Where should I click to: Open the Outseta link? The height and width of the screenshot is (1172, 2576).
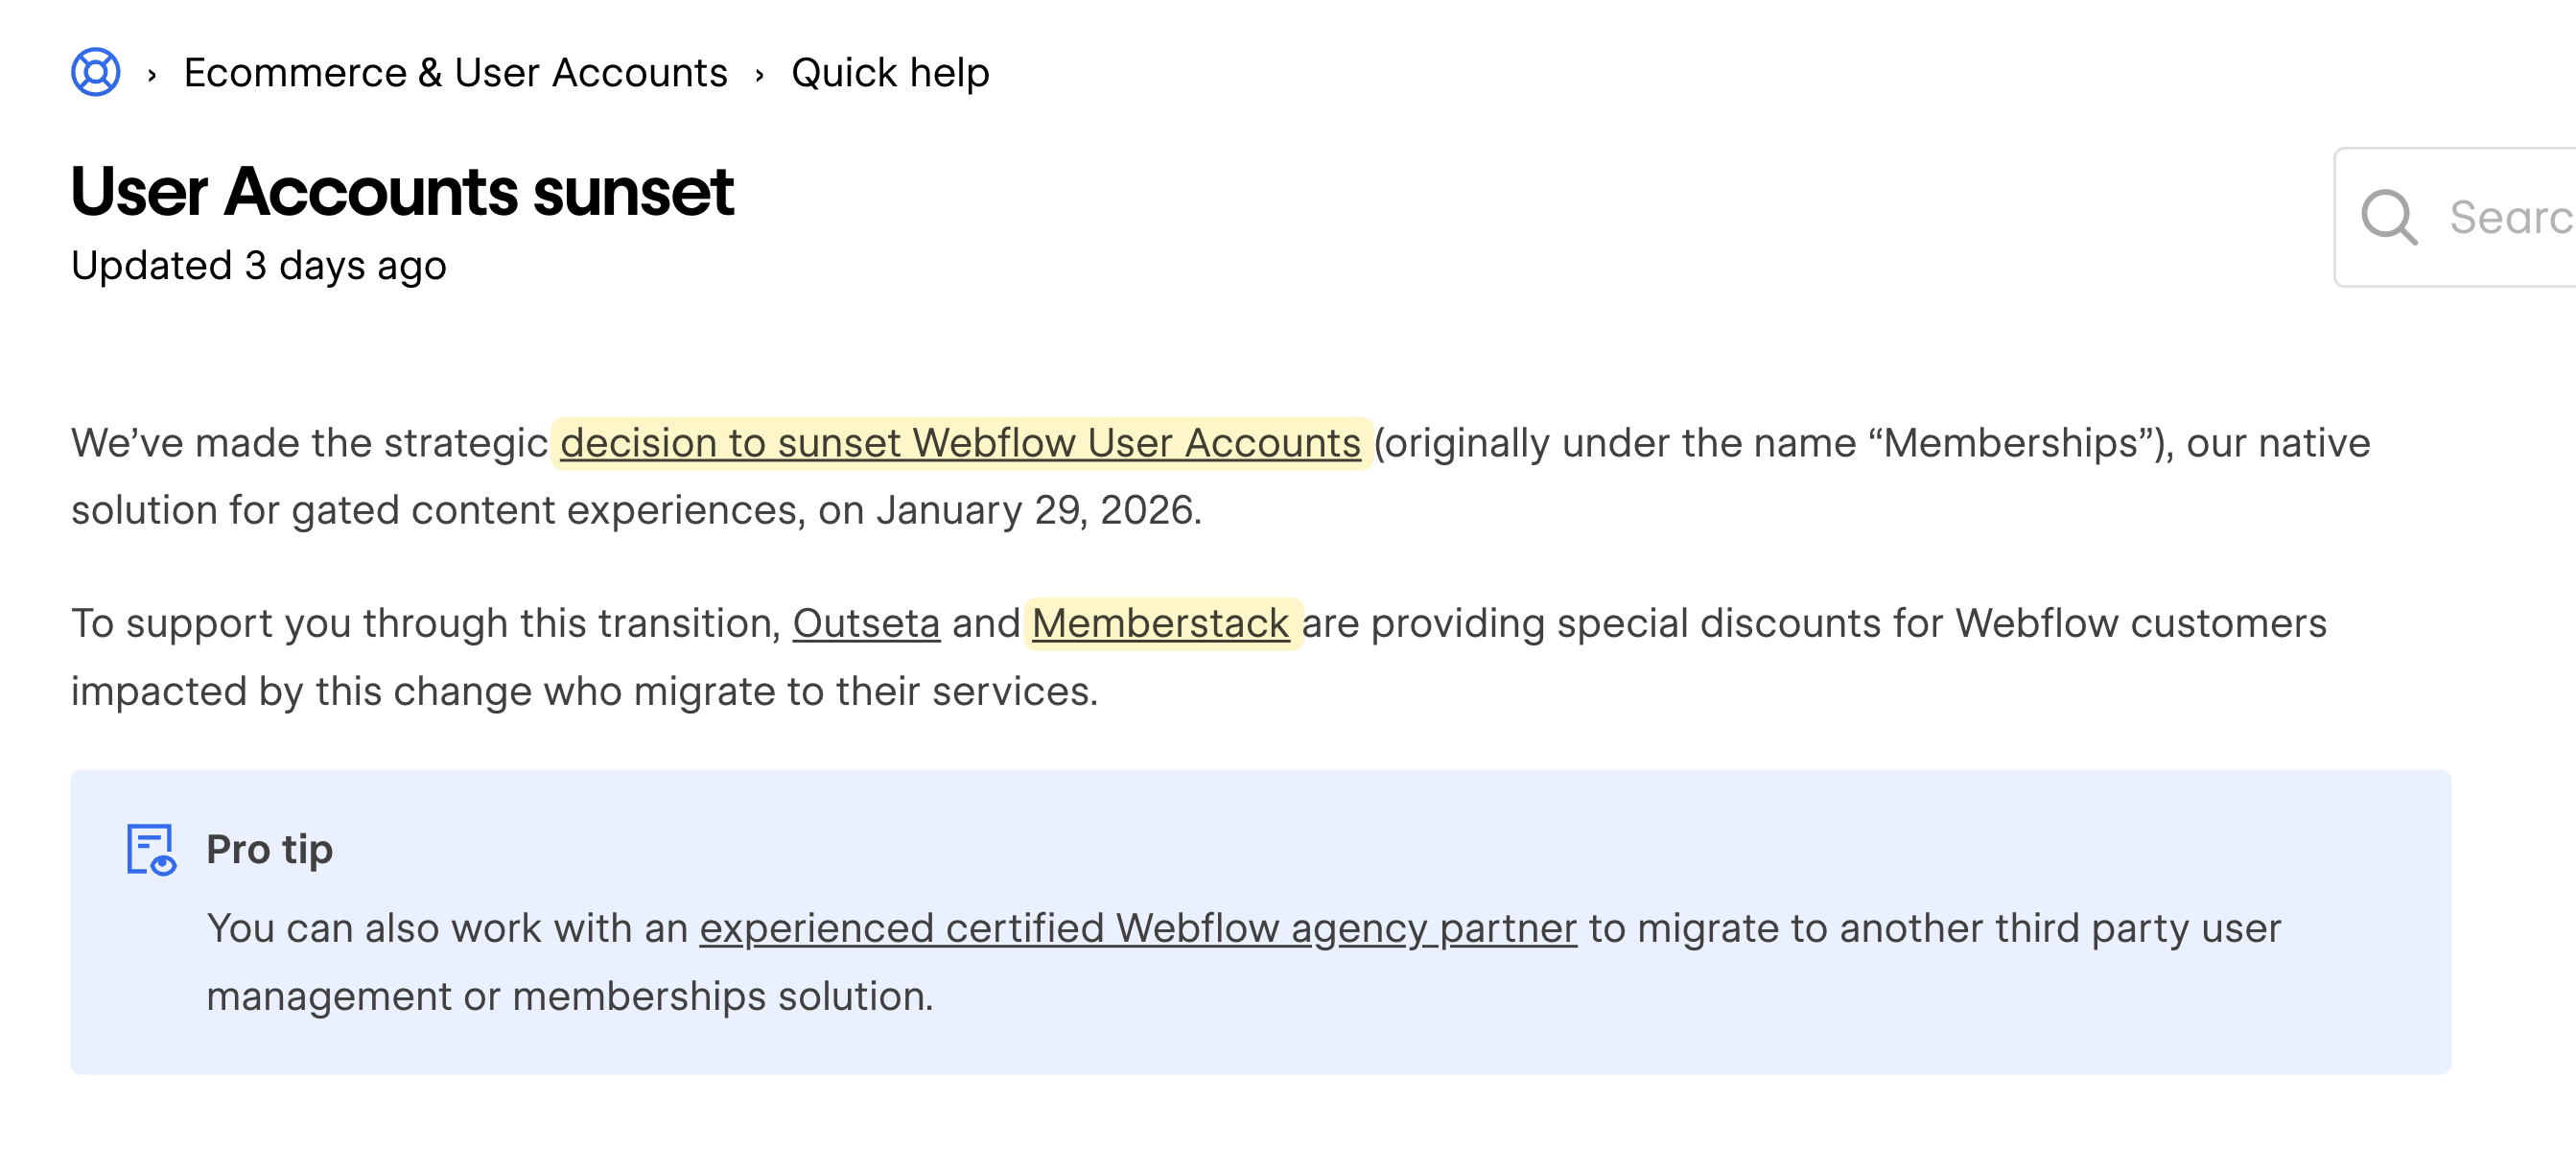click(866, 622)
